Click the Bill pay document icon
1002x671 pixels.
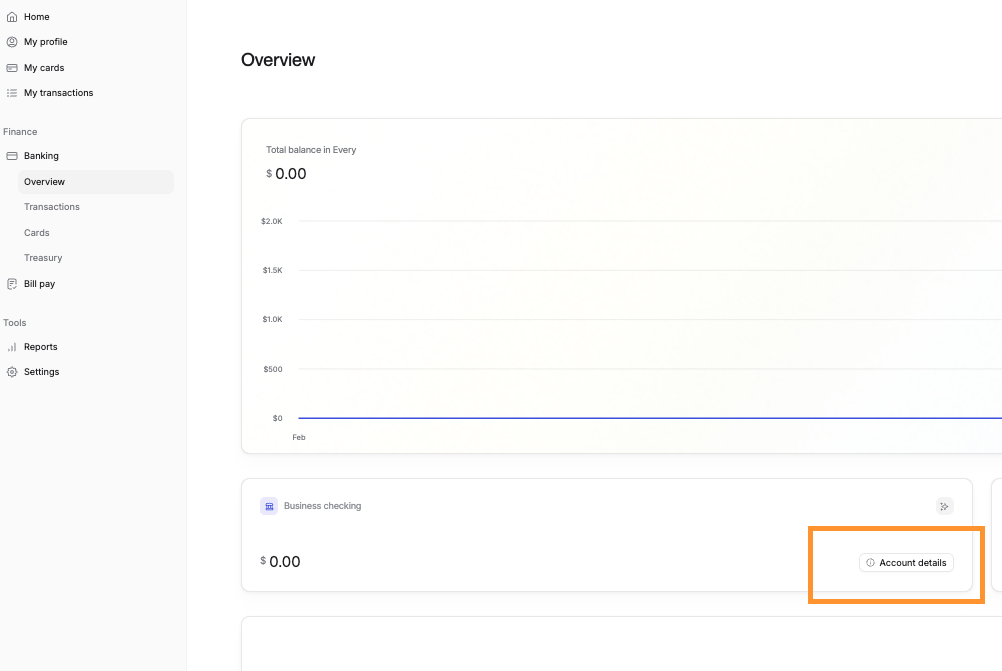pyautogui.click(x=12, y=284)
